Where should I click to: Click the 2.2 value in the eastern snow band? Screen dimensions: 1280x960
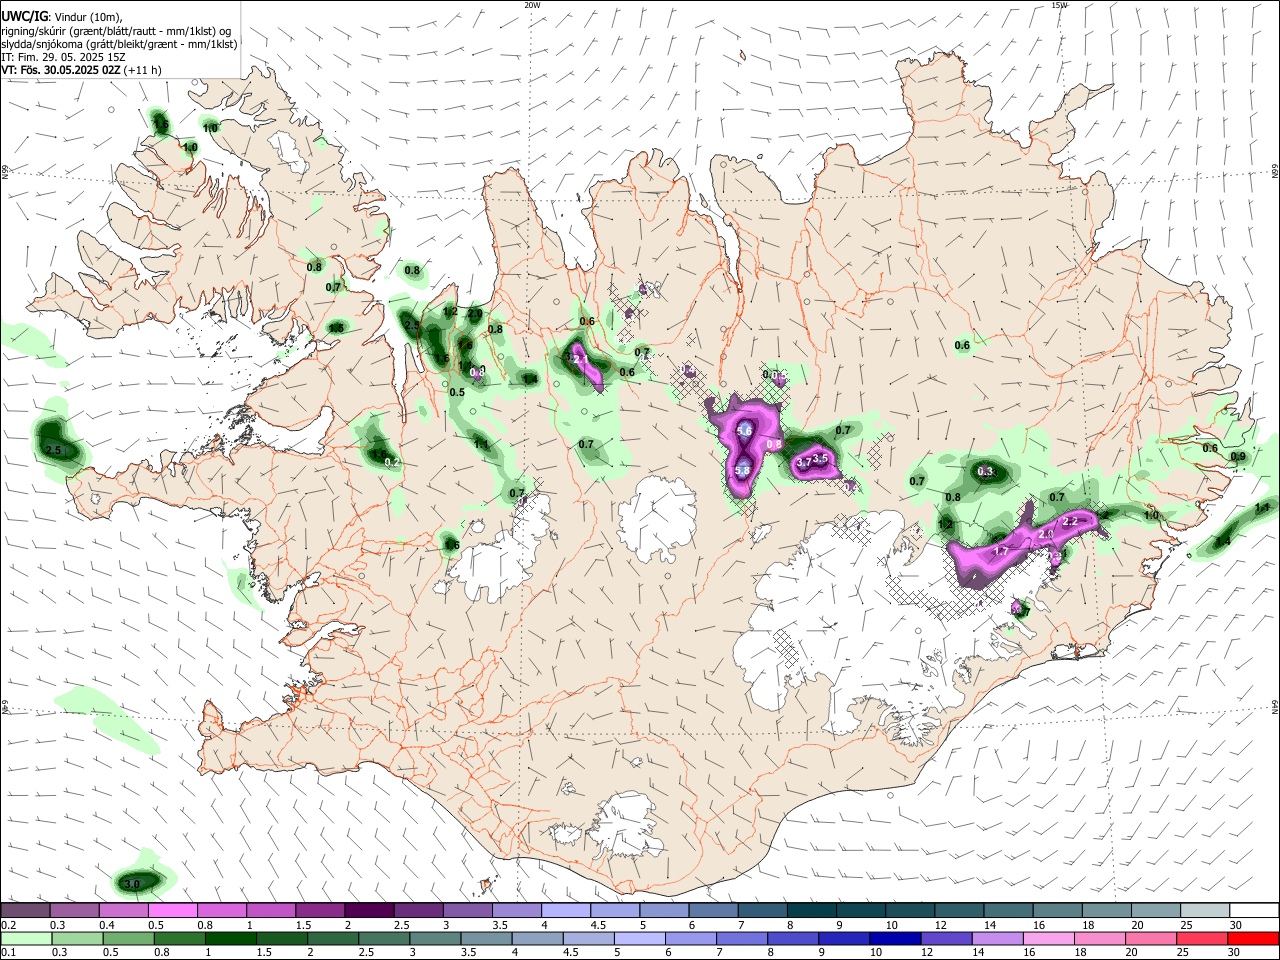point(1070,522)
